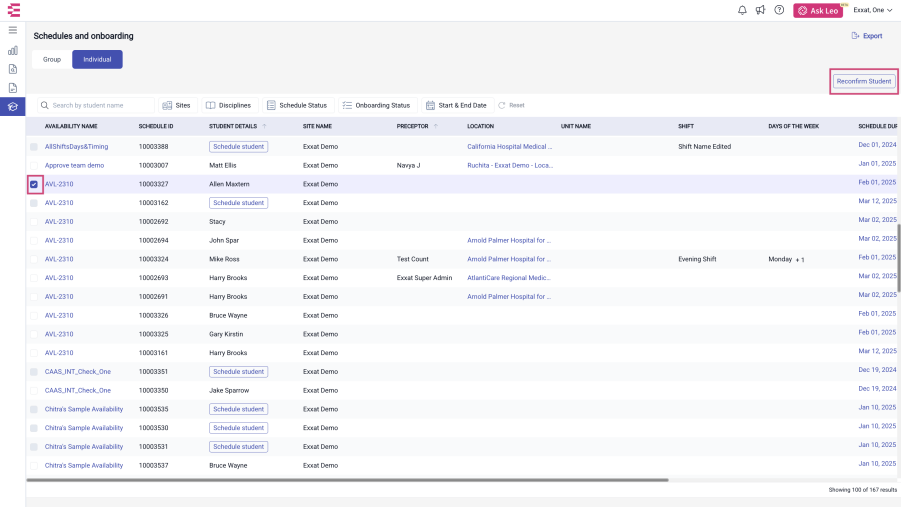This screenshot has width=902, height=507.
Task: Click the Ask Leo button
Action: click(818, 10)
